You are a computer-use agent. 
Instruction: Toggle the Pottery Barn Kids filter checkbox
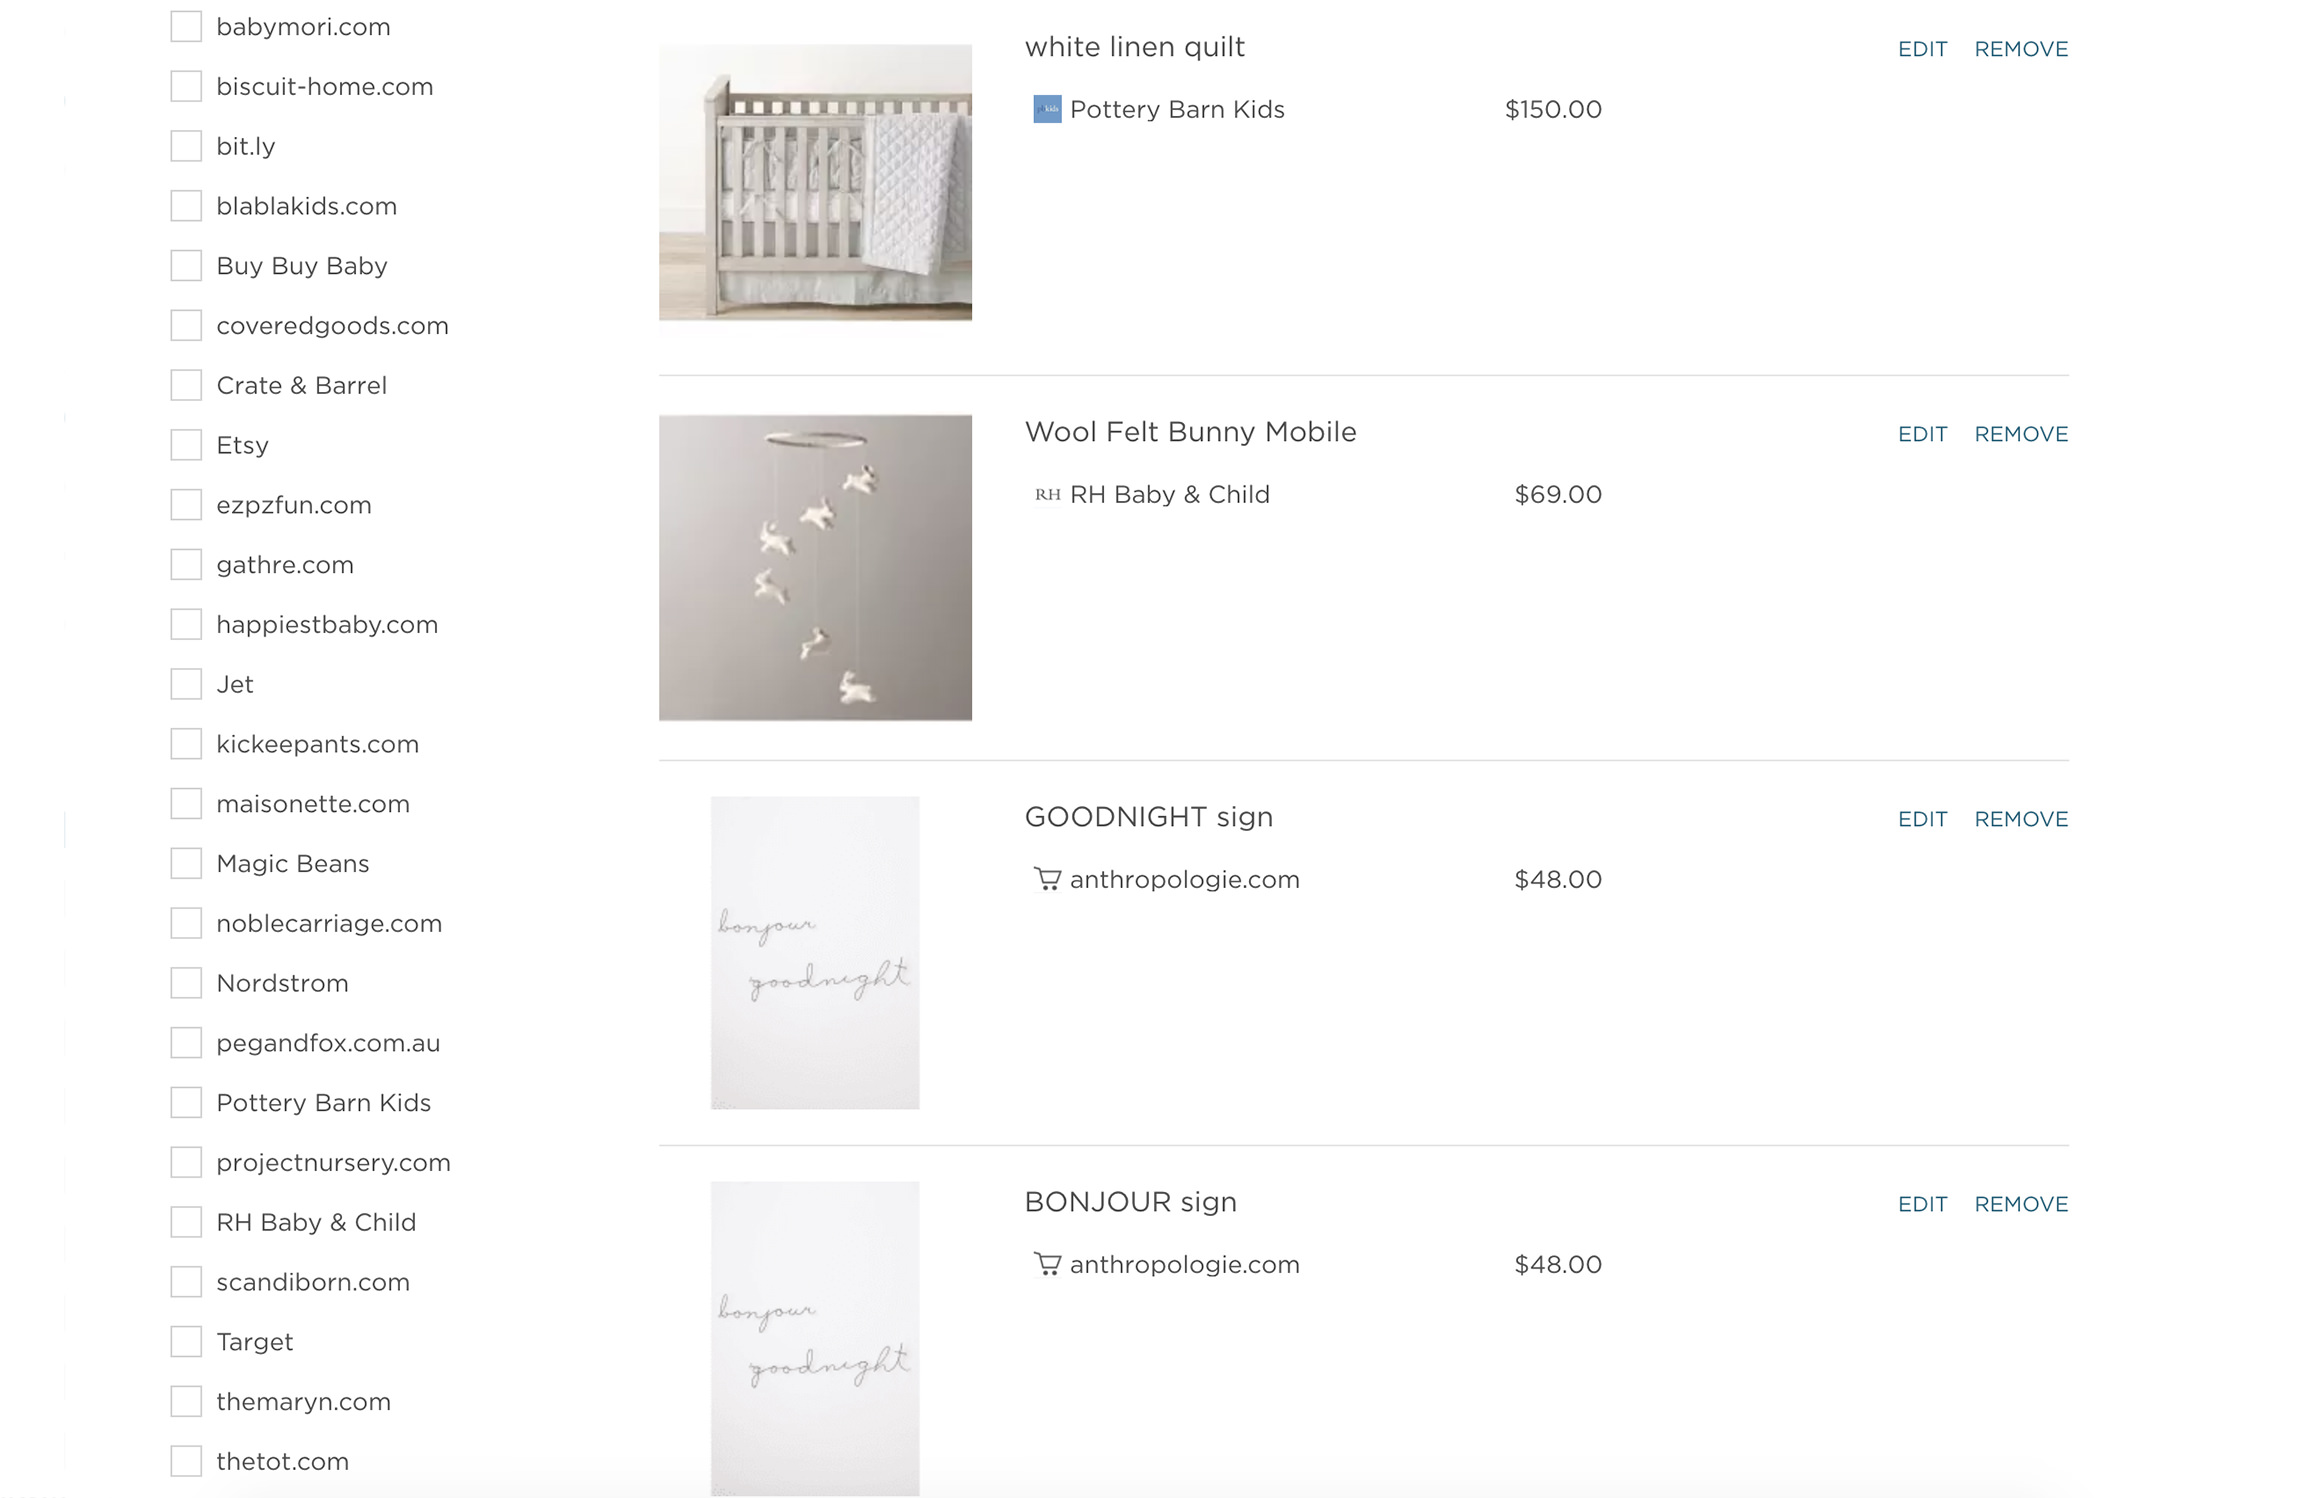tap(186, 1102)
